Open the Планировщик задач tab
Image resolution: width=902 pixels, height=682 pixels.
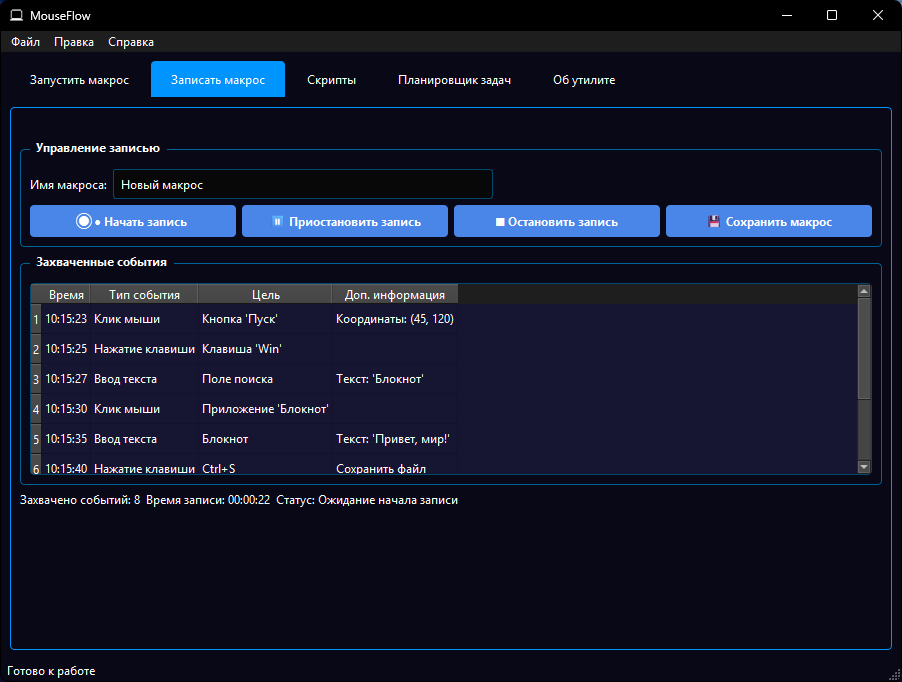pos(454,80)
